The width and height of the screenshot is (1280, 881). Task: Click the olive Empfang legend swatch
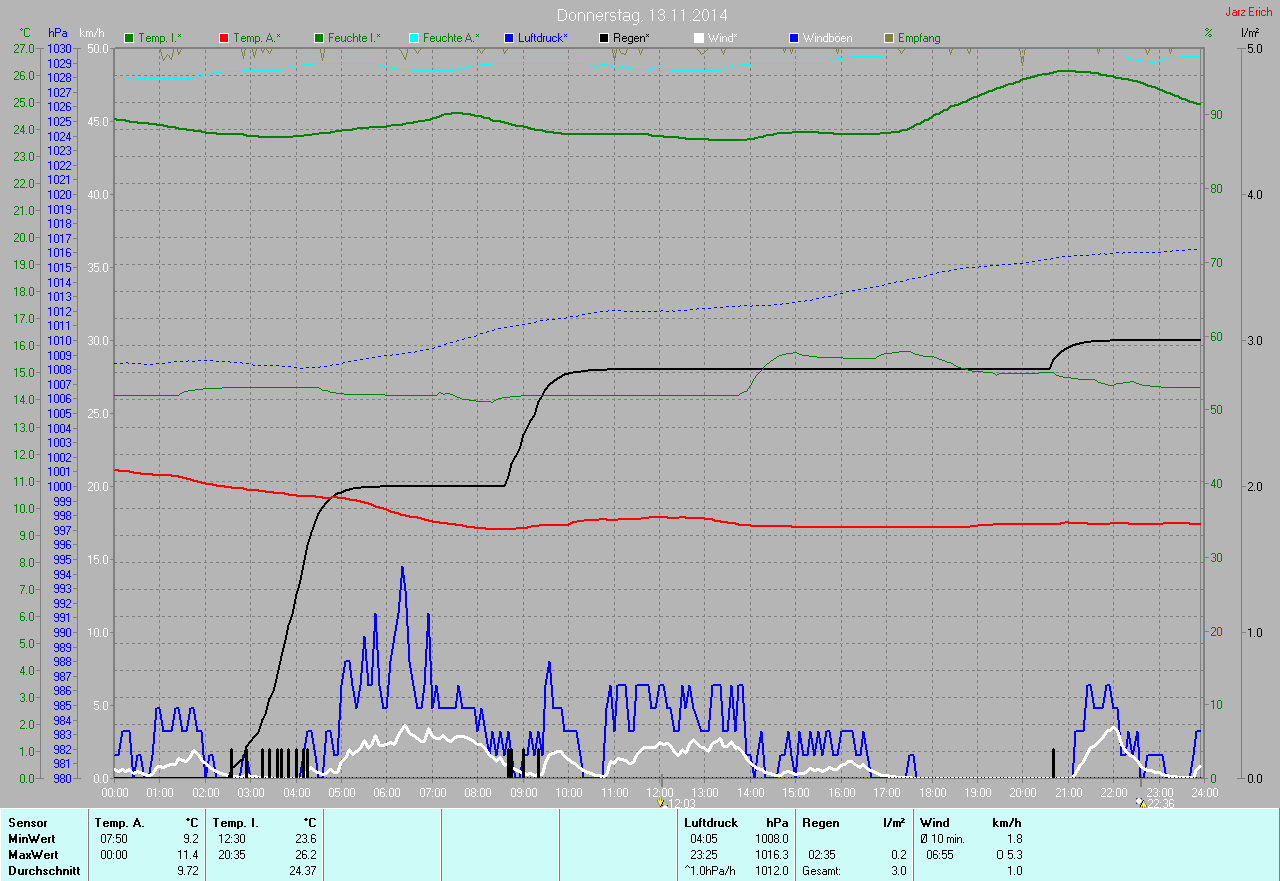tap(889, 38)
